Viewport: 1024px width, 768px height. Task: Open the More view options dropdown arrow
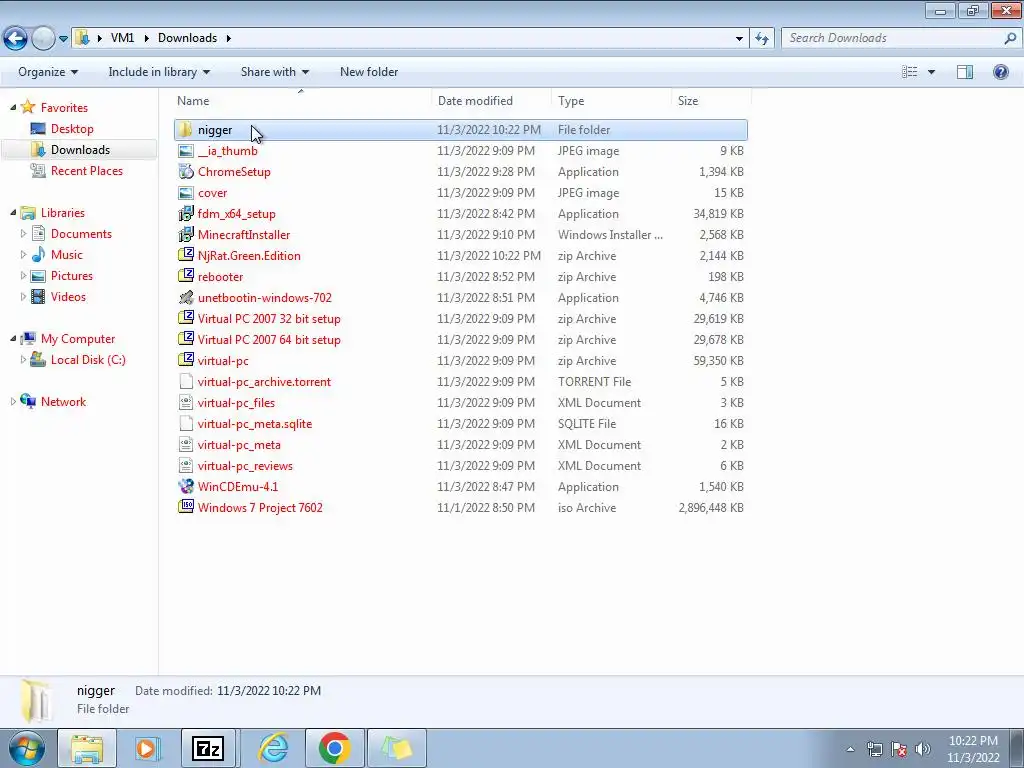[x=931, y=72]
